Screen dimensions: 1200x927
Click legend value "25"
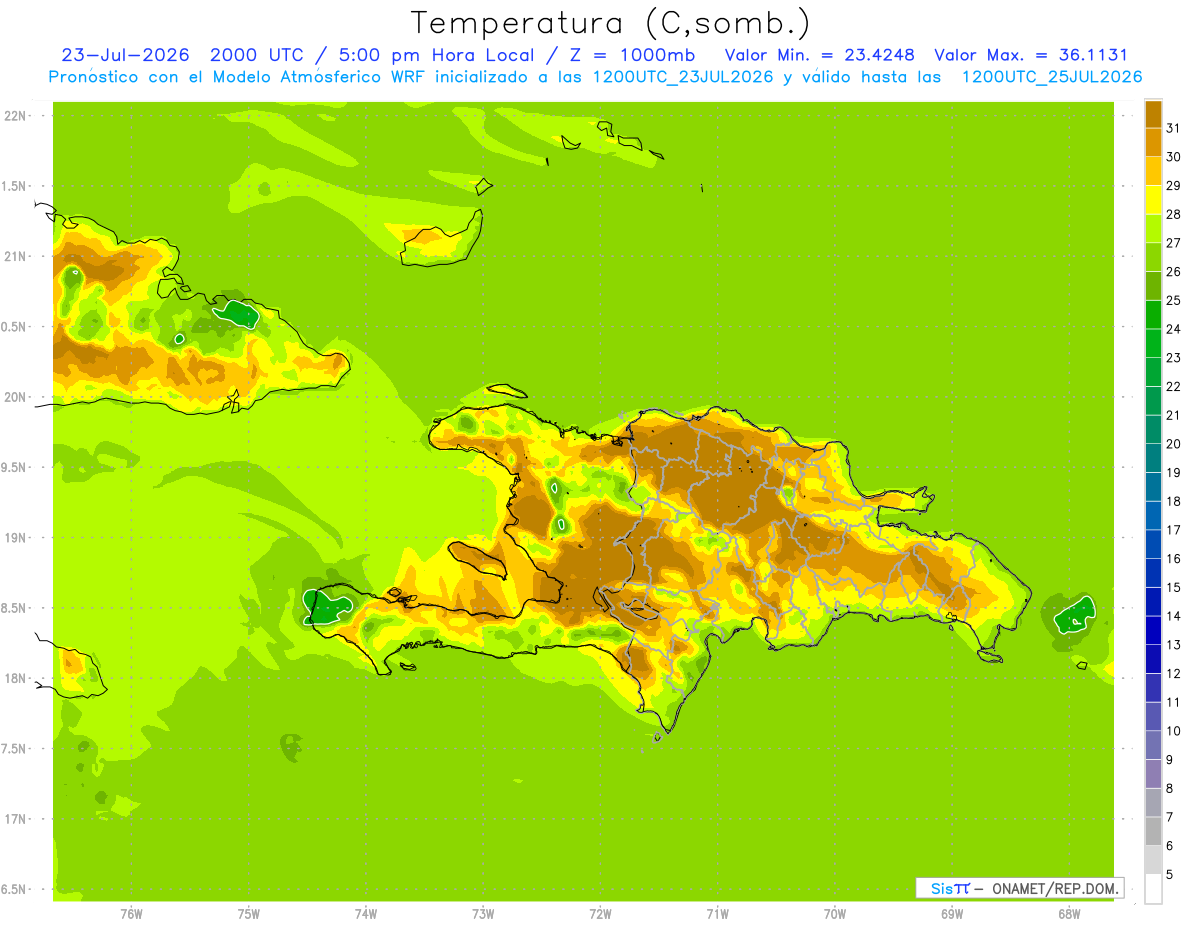[x=1173, y=300]
